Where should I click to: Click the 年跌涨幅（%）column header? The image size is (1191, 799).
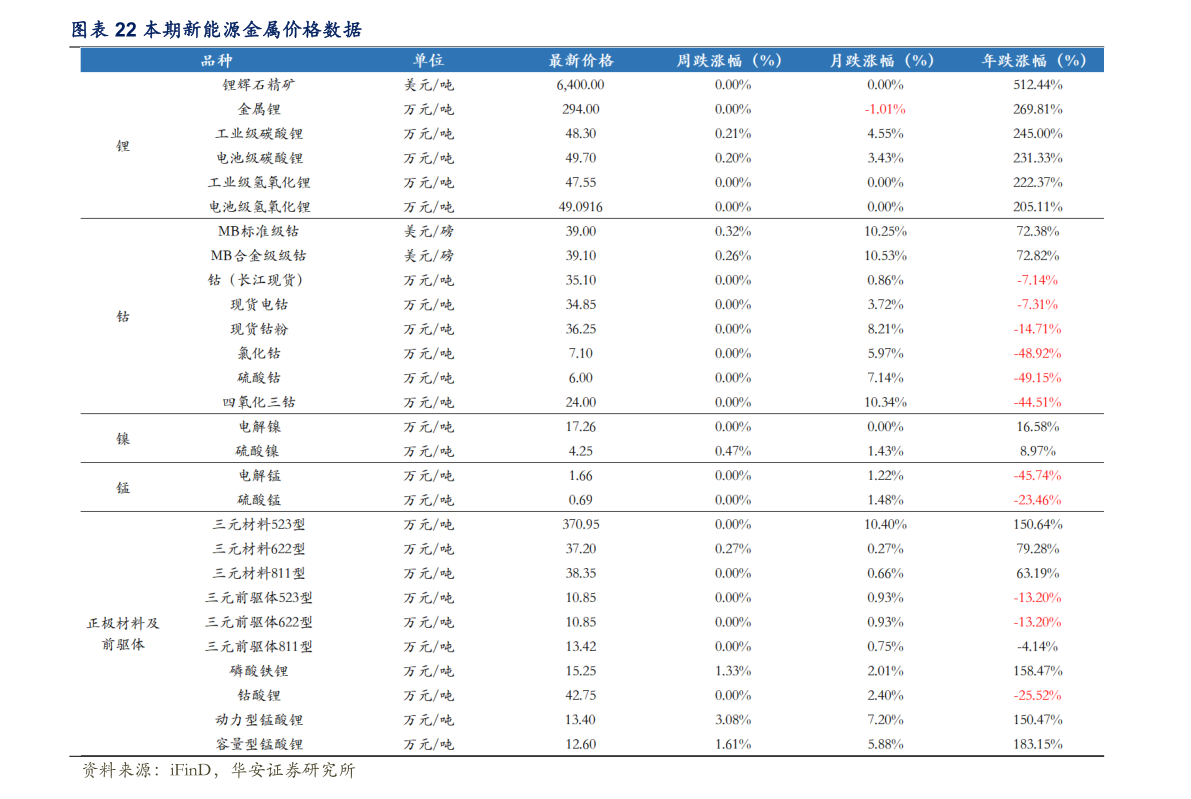pos(1036,60)
